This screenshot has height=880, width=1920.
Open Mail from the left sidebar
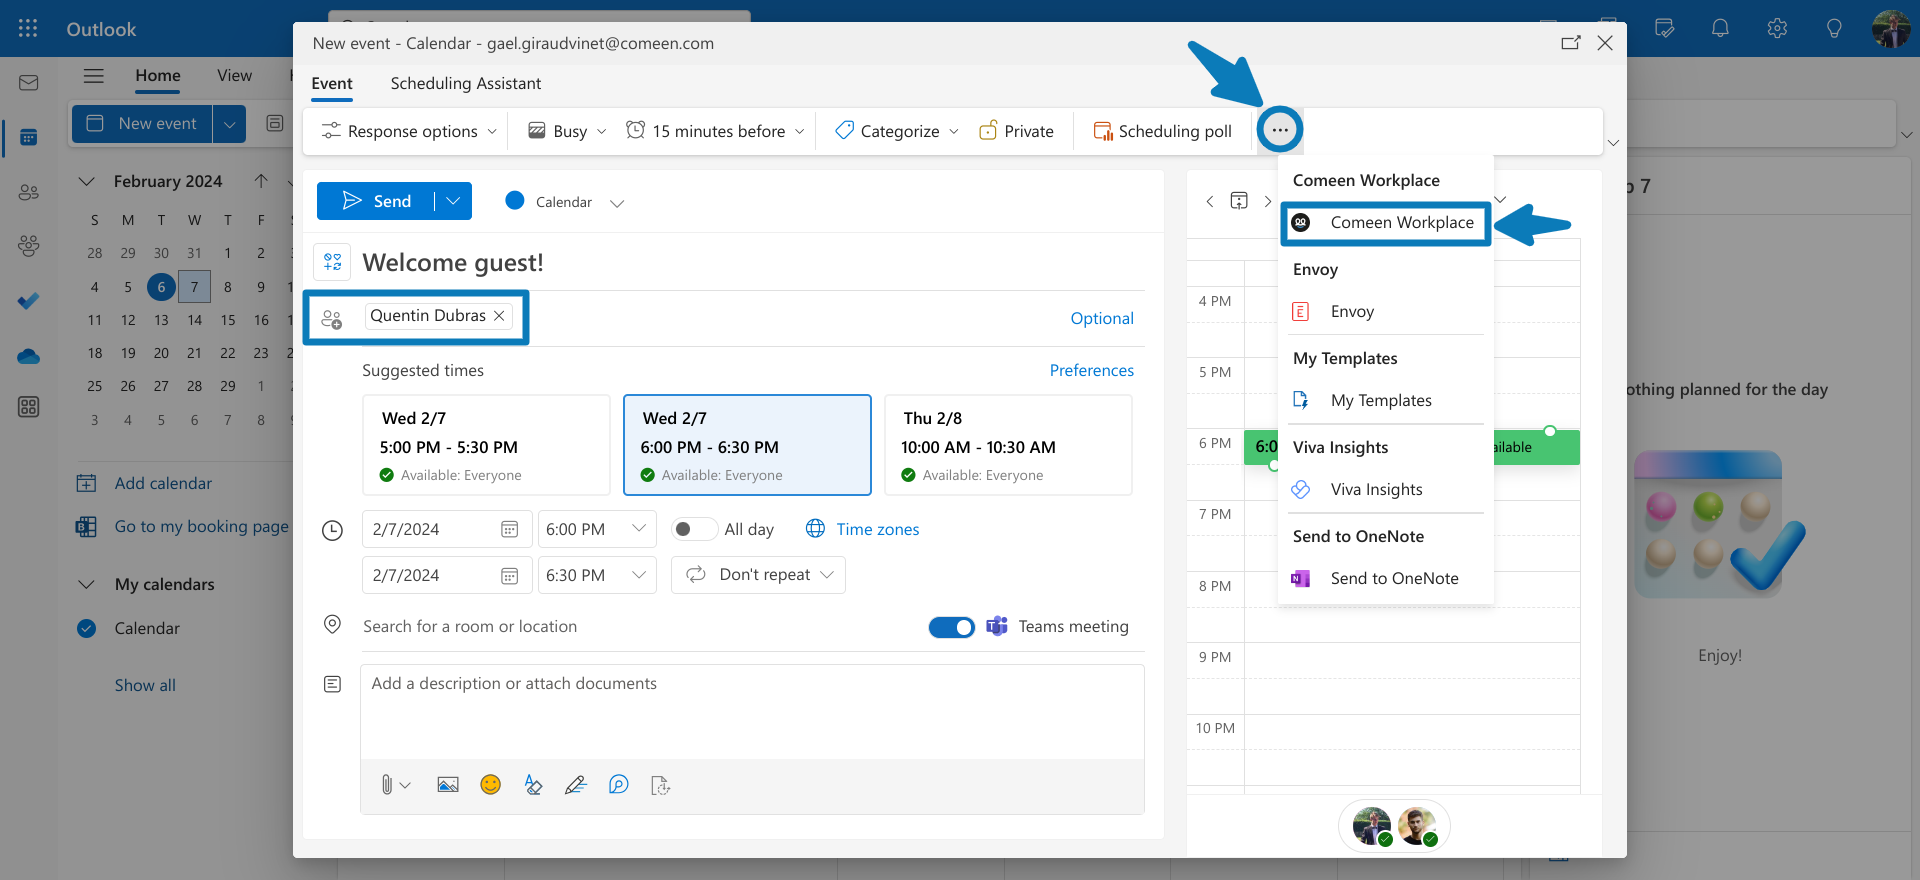click(x=28, y=83)
